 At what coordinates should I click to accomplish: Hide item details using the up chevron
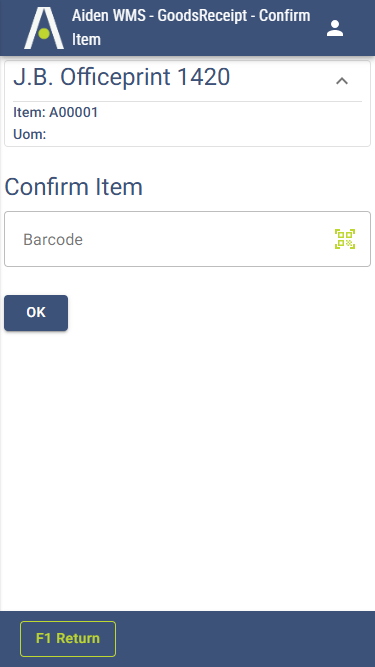pyautogui.click(x=342, y=81)
